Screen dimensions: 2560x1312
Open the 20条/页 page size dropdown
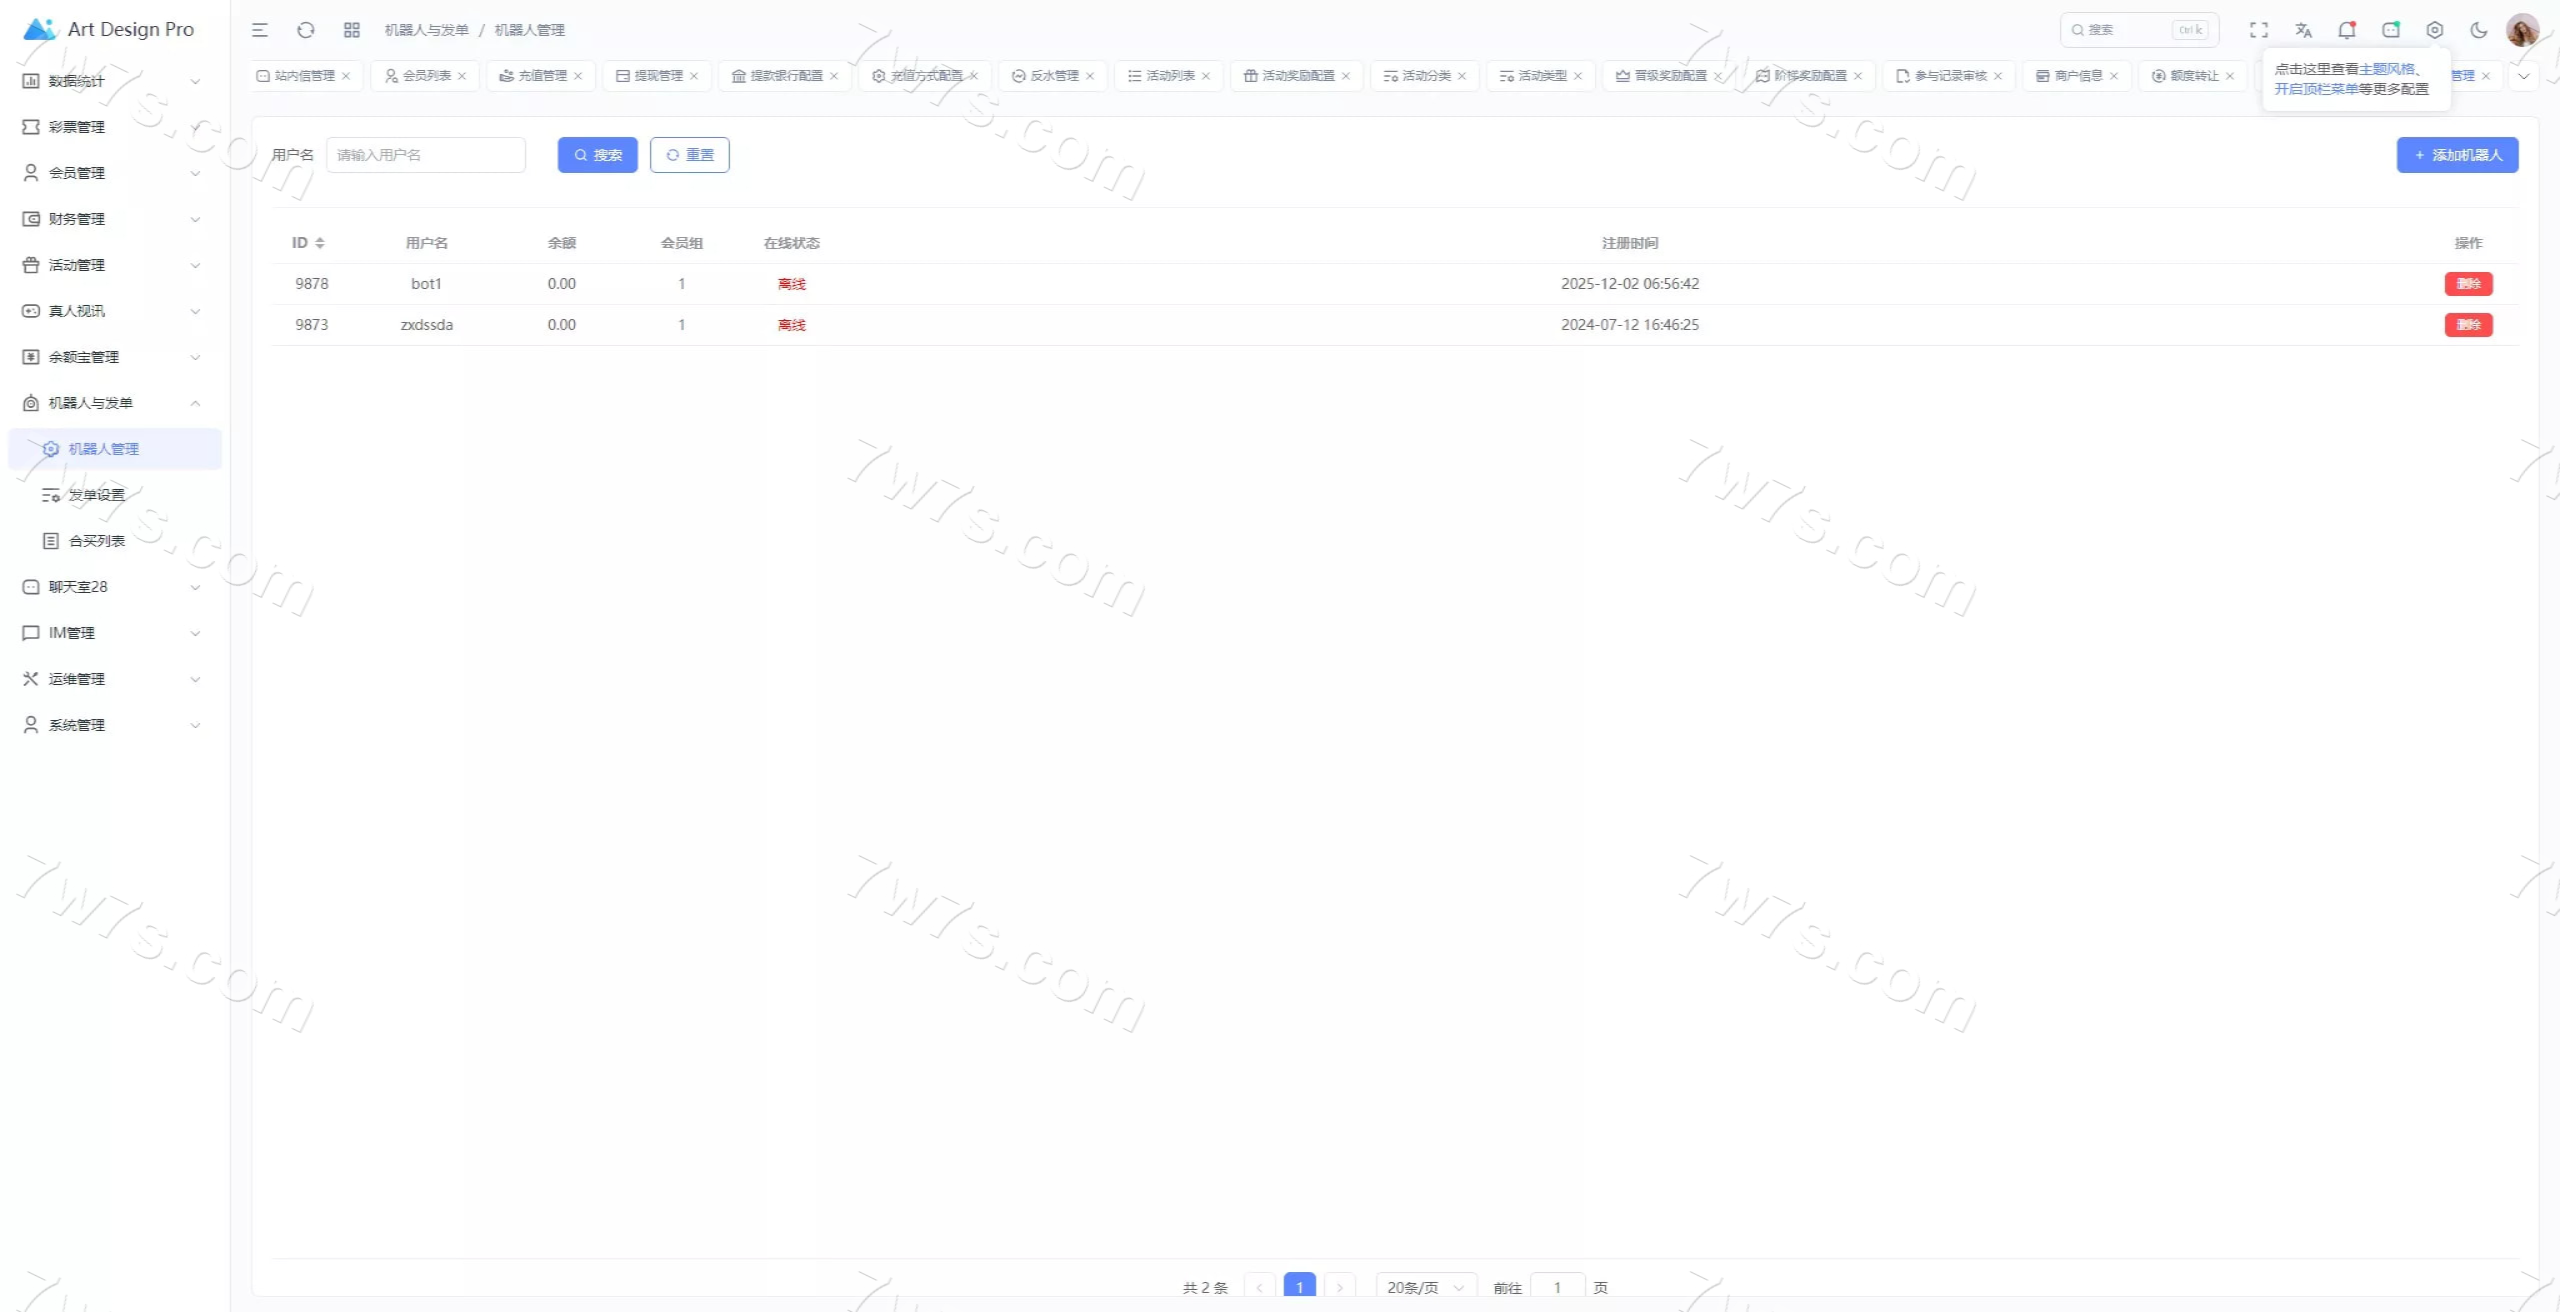[x=1425, y=1287]
